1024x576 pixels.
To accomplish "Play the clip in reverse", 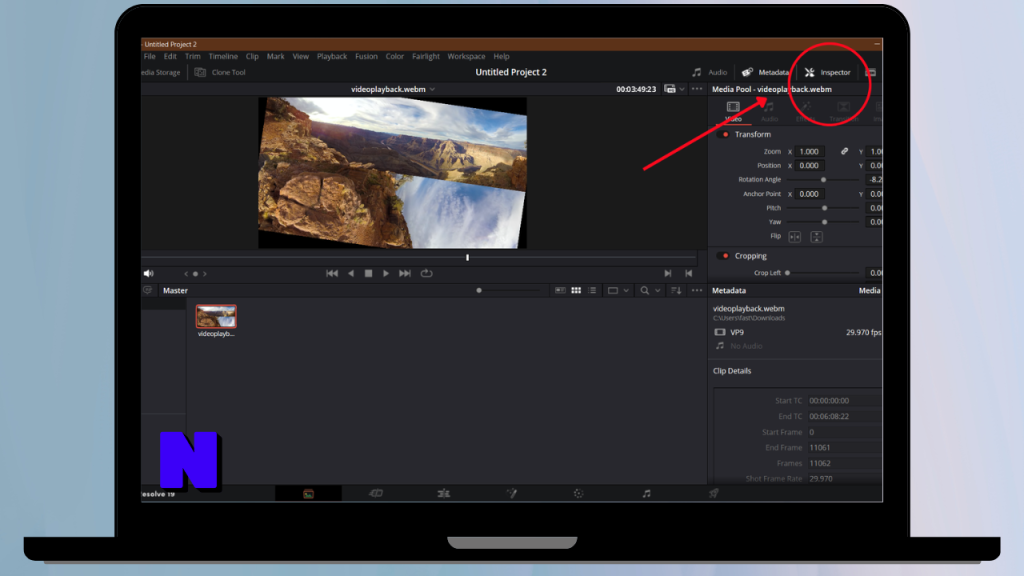I will point(351,274).
